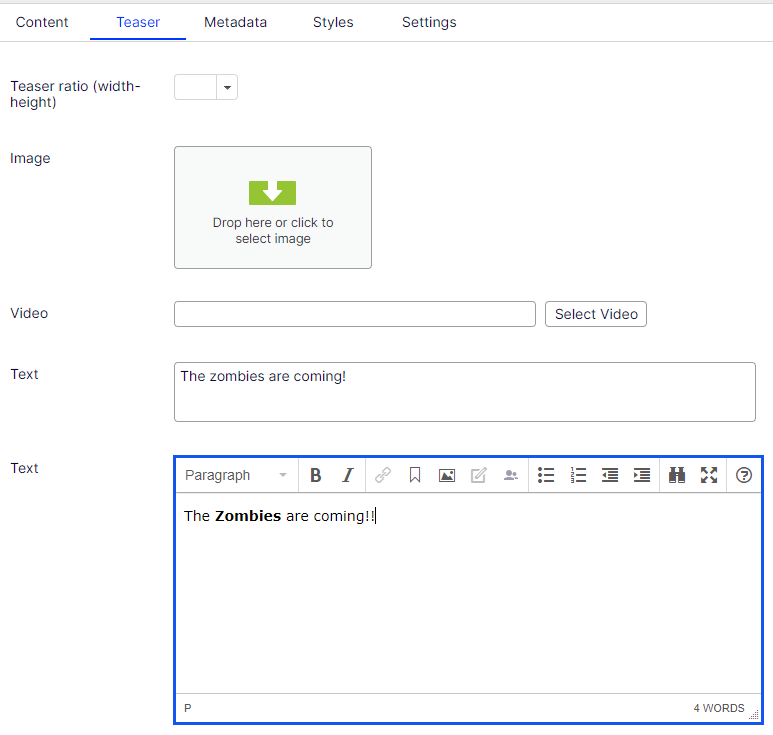Image resolution: width=773 pixels, height=735 pixels.
Task: Open the Paragraph format dropdown
Action: pyautogui.click(x=236, y=475)
